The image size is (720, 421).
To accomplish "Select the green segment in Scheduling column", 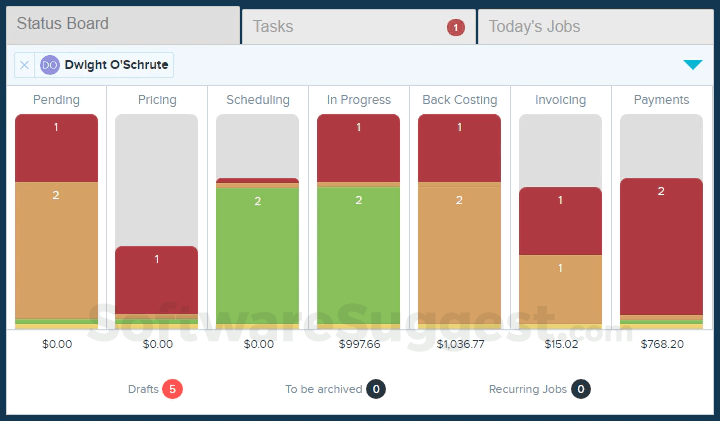I will click(257, 255).
